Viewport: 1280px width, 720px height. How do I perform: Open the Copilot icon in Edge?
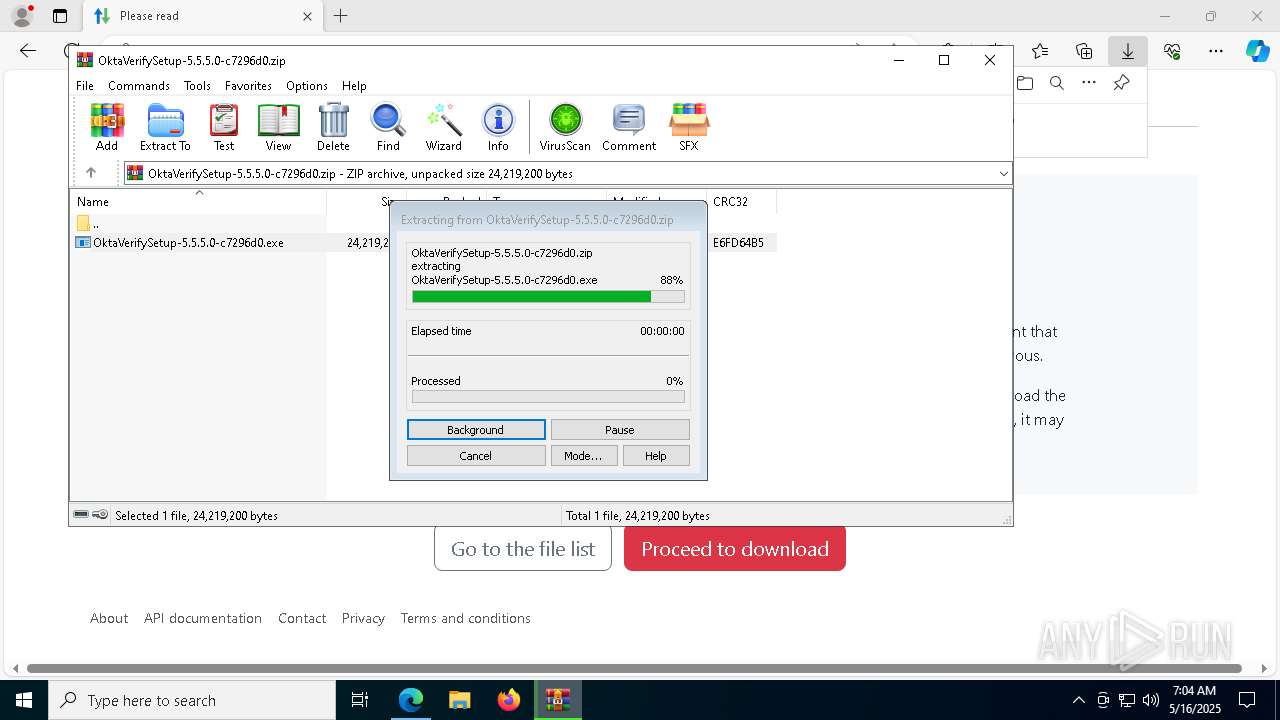(1257, 51)
